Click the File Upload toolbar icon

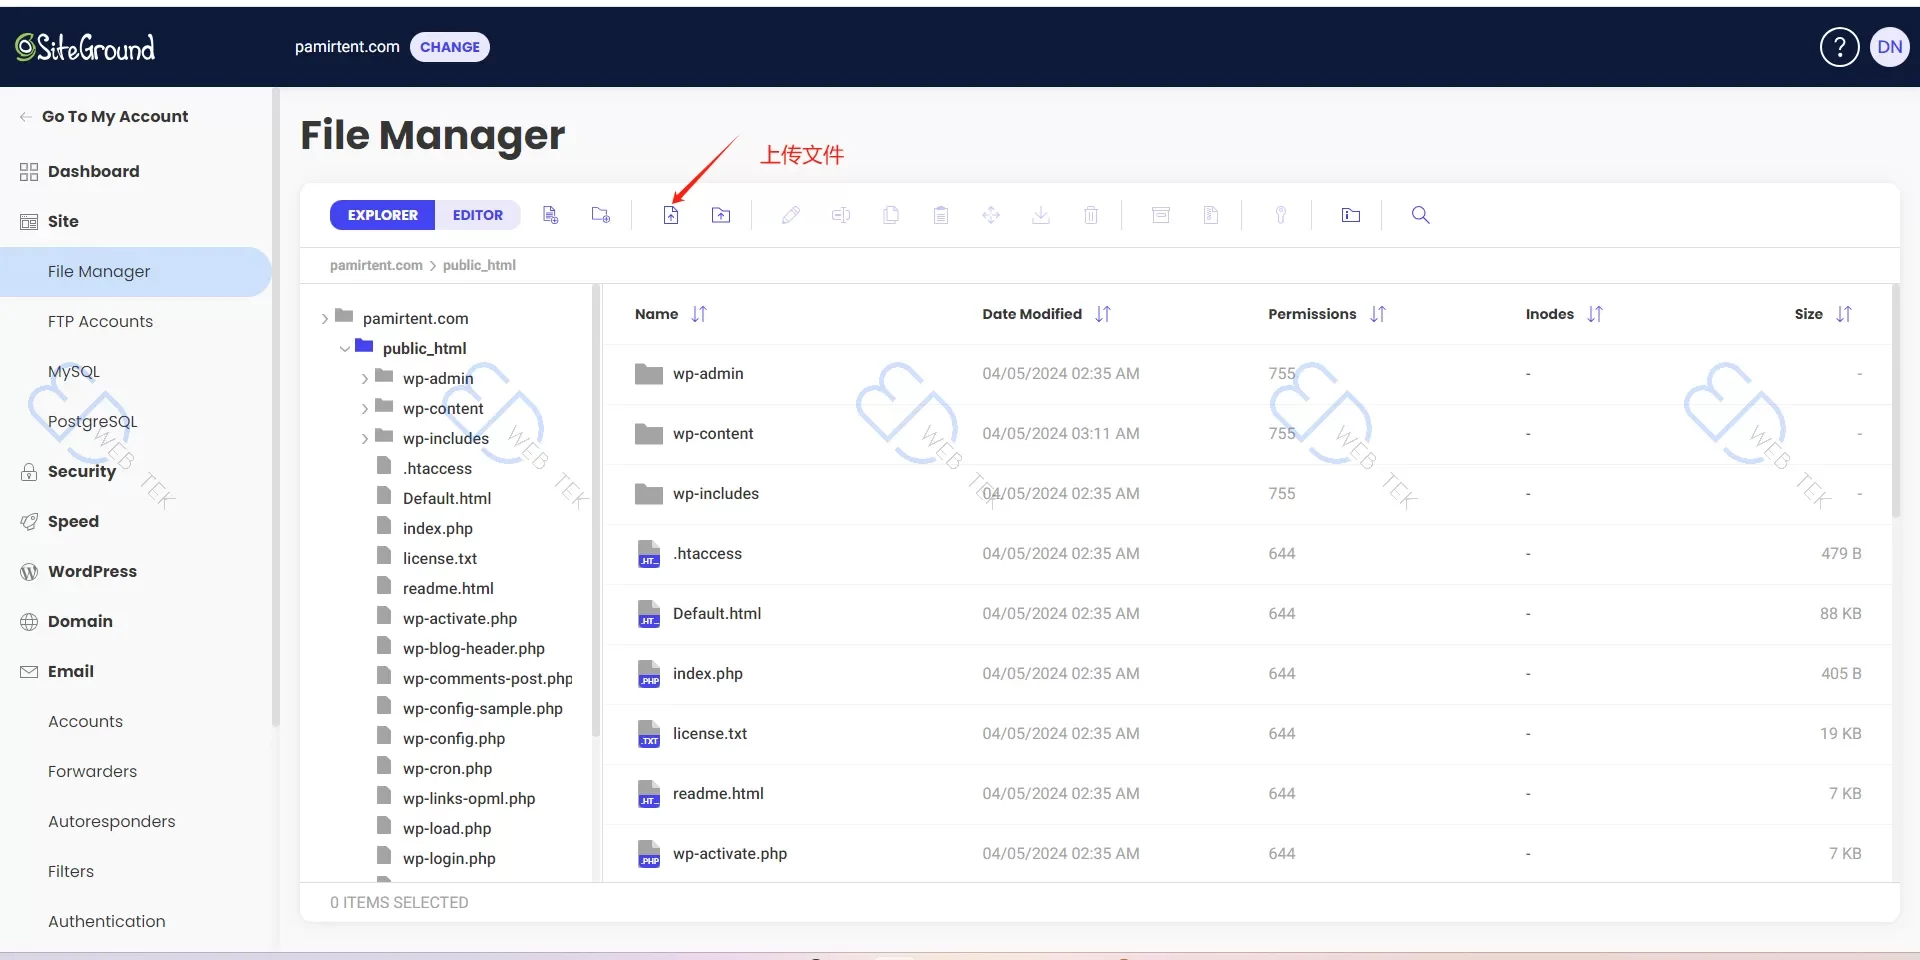(x=671, y=215)
